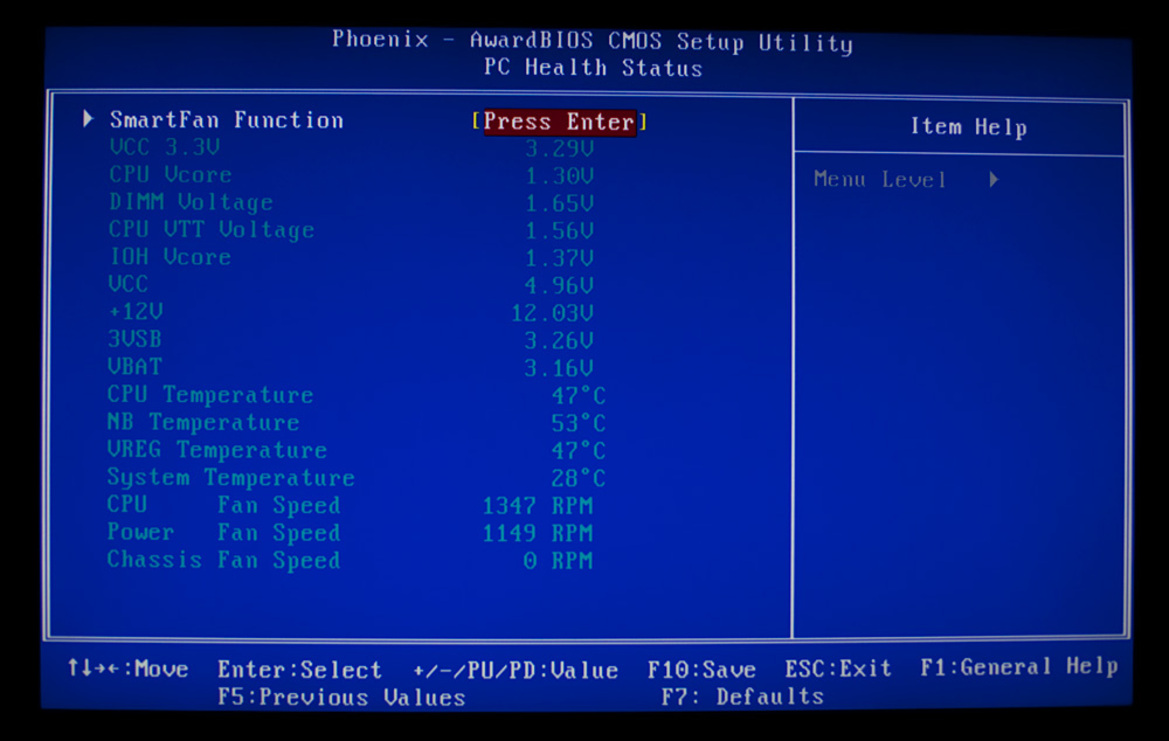Click the Move arrow keys hint
This screenshot has height=741, width=1169.
(128, 669)
